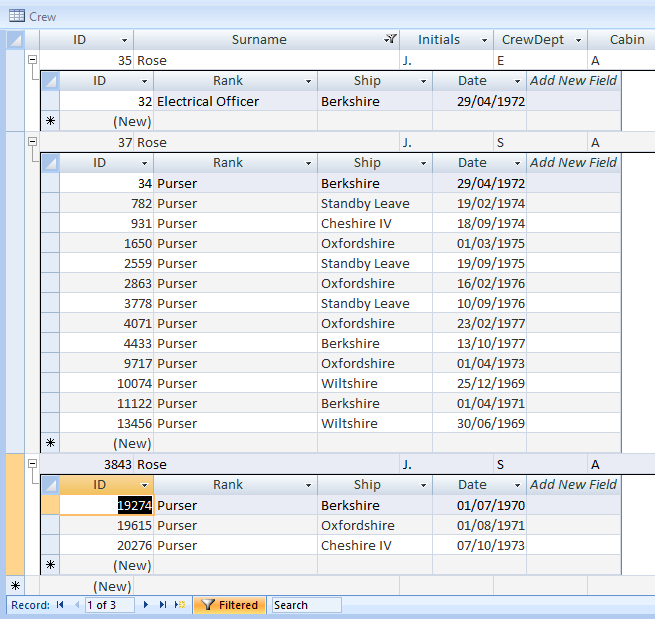Click new record asterisk in crew 37 subdatasheet

pyautogui.click(x=51, y=443)
